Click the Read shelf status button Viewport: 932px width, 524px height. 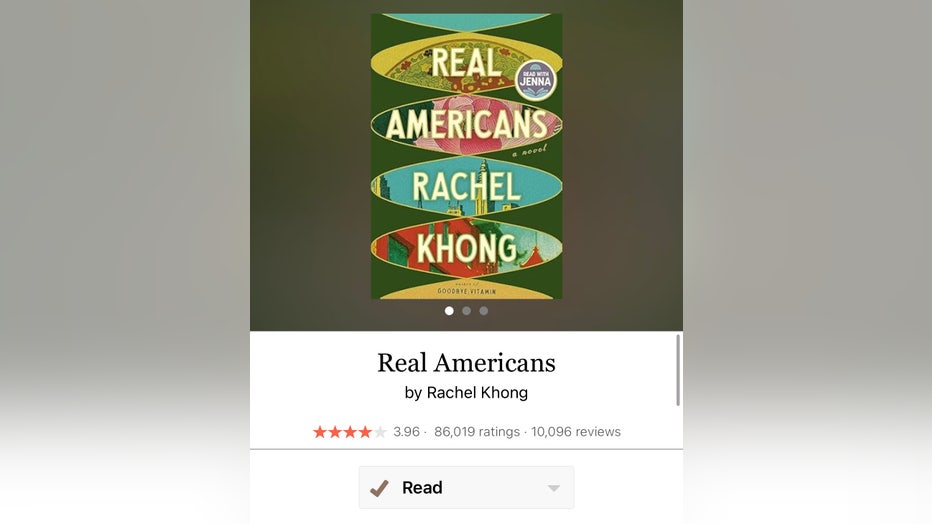click(x=467, y=488)
